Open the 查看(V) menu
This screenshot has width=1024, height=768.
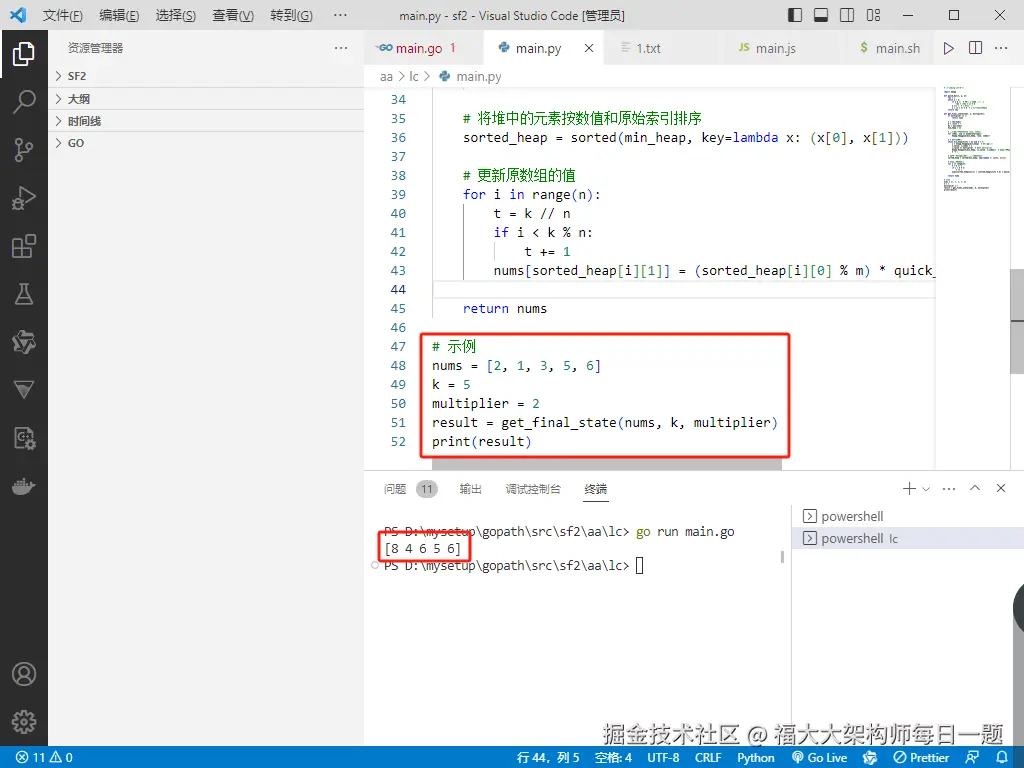(x=233, y=15)
